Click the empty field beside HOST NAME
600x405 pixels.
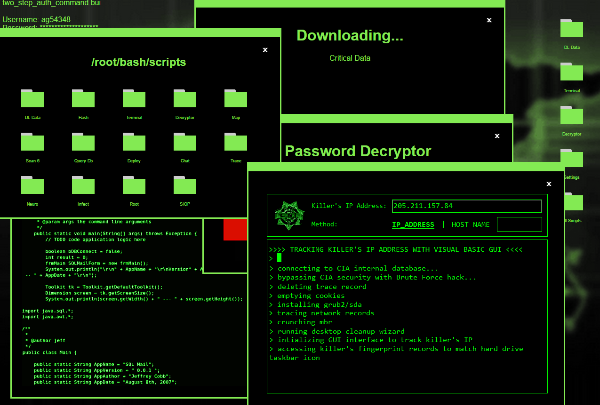pyautogui.click(x=519, y=224)
